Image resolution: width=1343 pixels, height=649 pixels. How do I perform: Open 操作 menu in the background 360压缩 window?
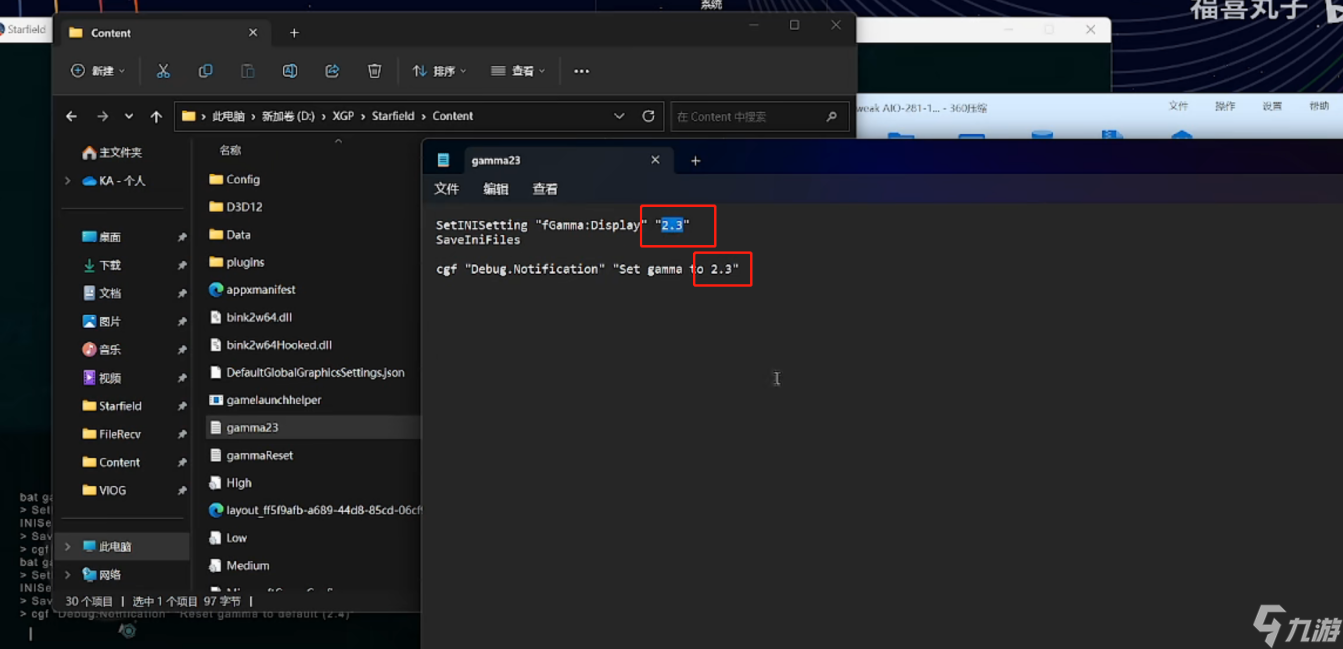[1225, 106]
